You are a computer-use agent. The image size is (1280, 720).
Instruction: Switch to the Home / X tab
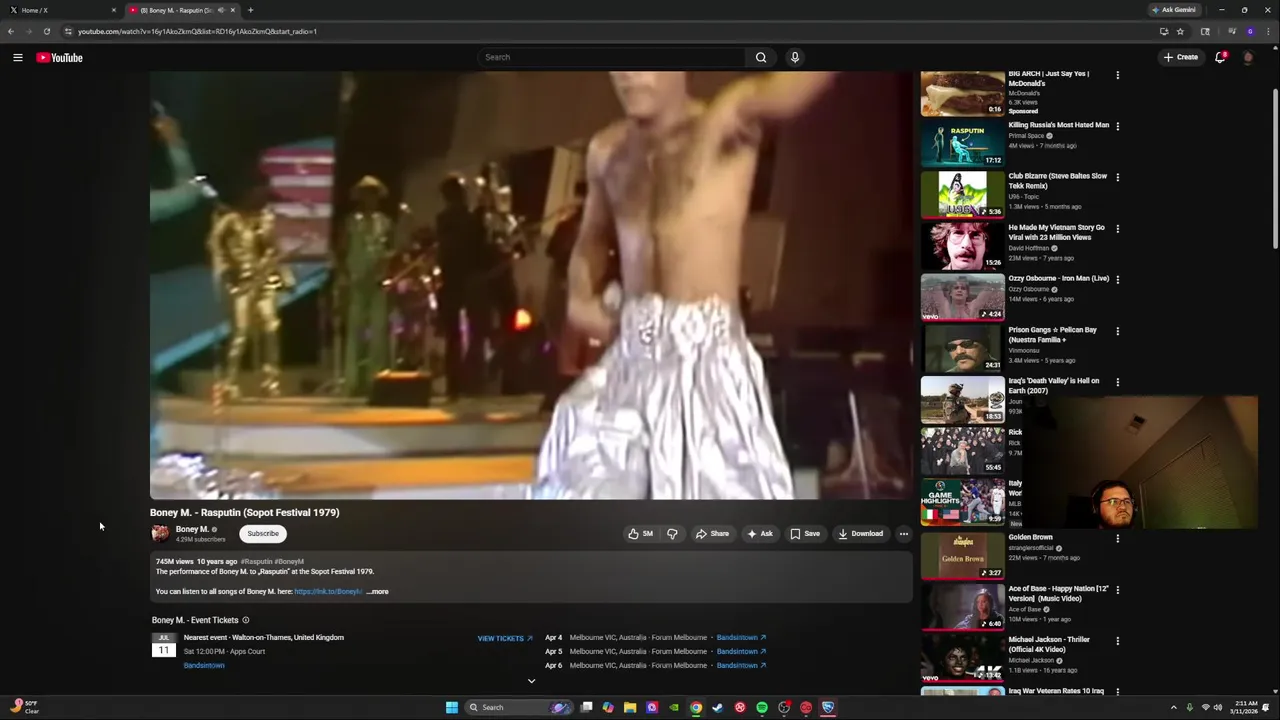coord(60,10)
